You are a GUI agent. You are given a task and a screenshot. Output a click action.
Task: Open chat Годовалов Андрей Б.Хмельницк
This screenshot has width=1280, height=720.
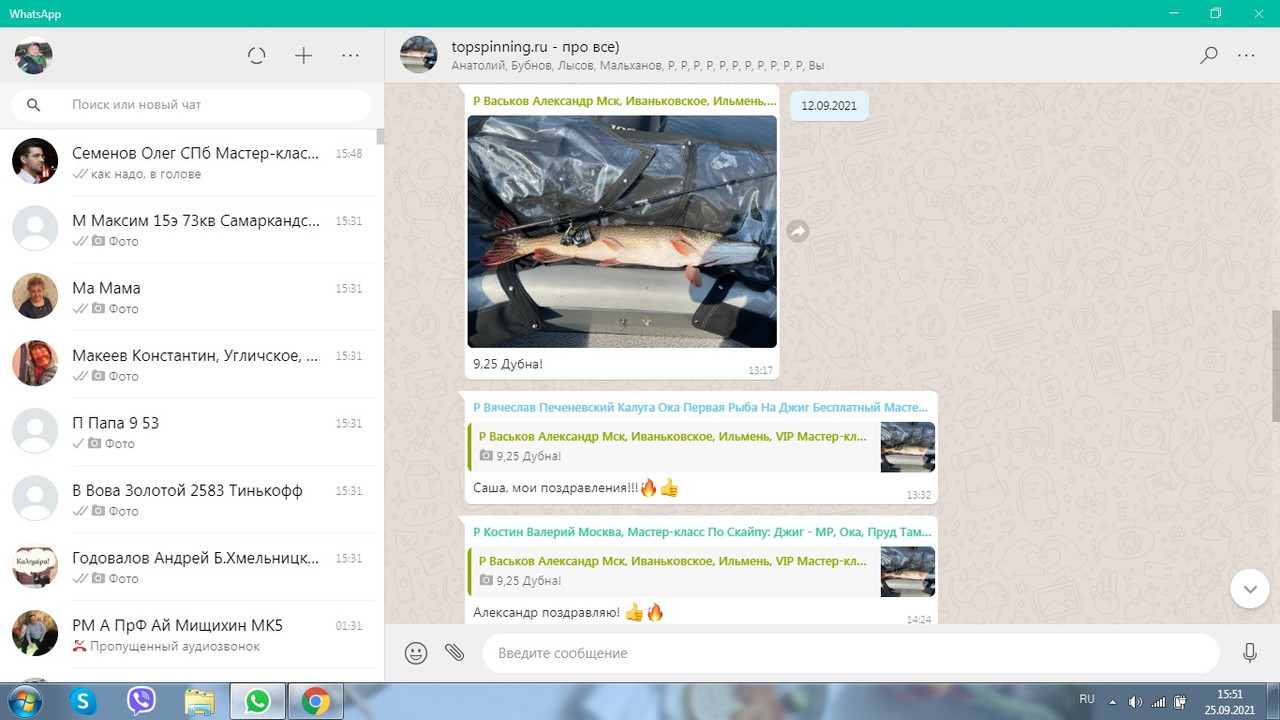[x=190, y=567]
